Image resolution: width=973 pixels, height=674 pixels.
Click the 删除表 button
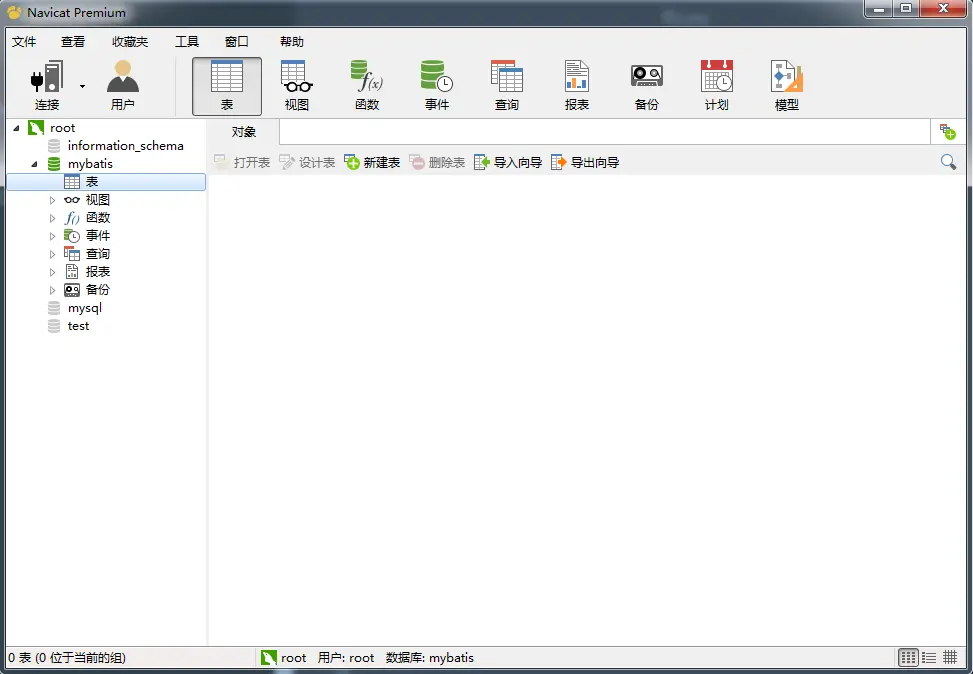click(x=437, y=163)
